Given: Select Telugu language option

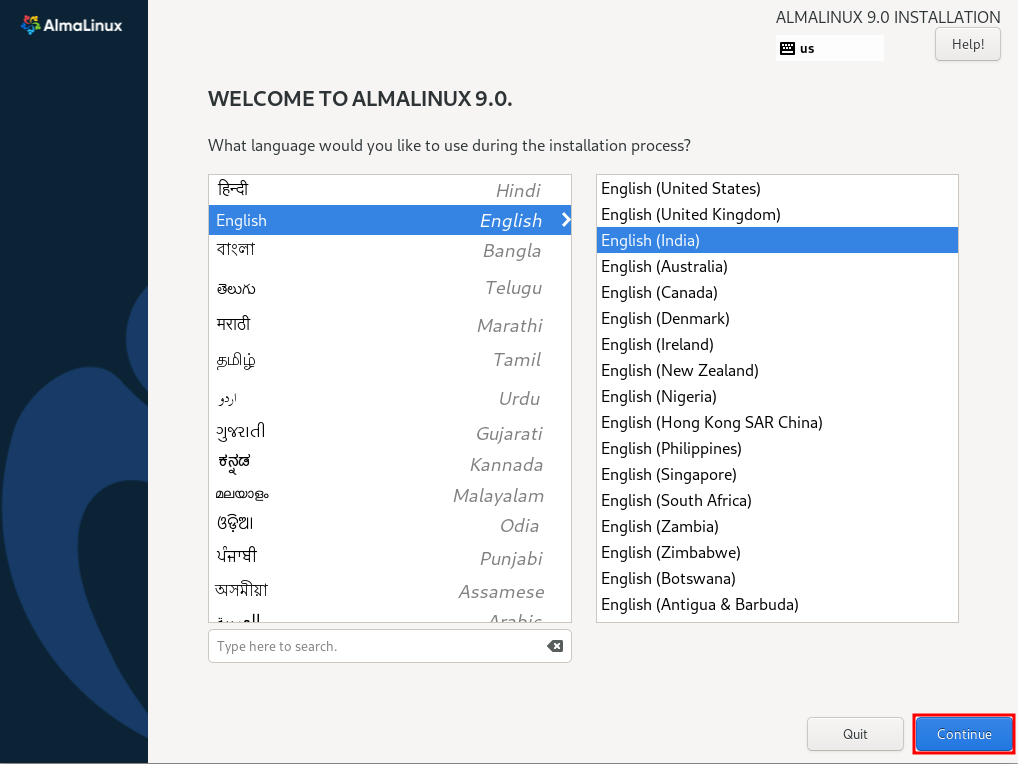Looking at the screenshot, I should click(390, 288).
